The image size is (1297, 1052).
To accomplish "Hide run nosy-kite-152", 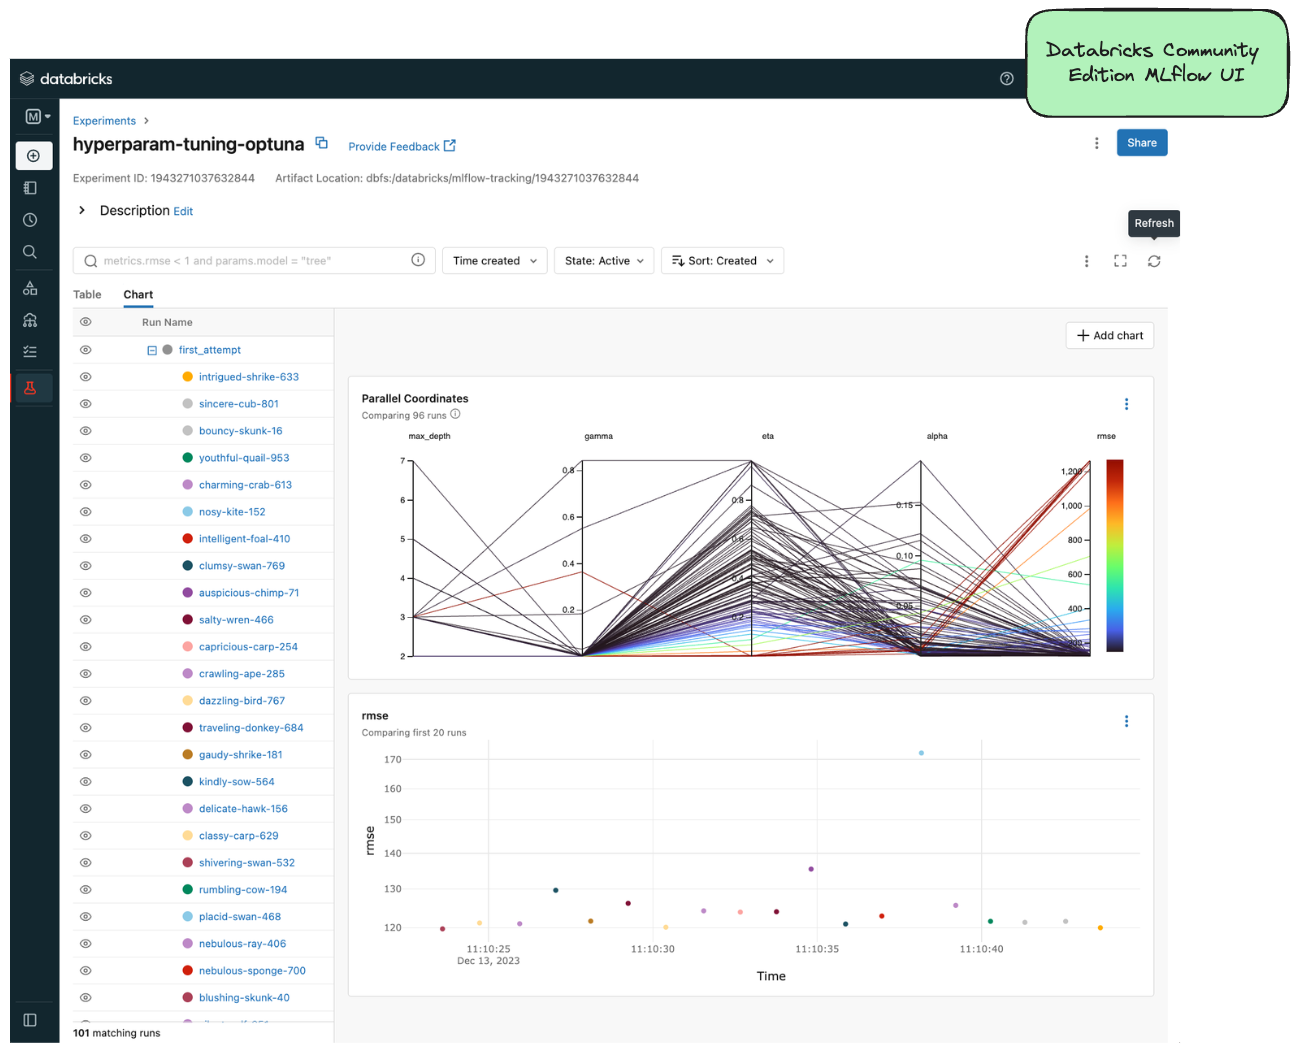I will tap(86, 512).
